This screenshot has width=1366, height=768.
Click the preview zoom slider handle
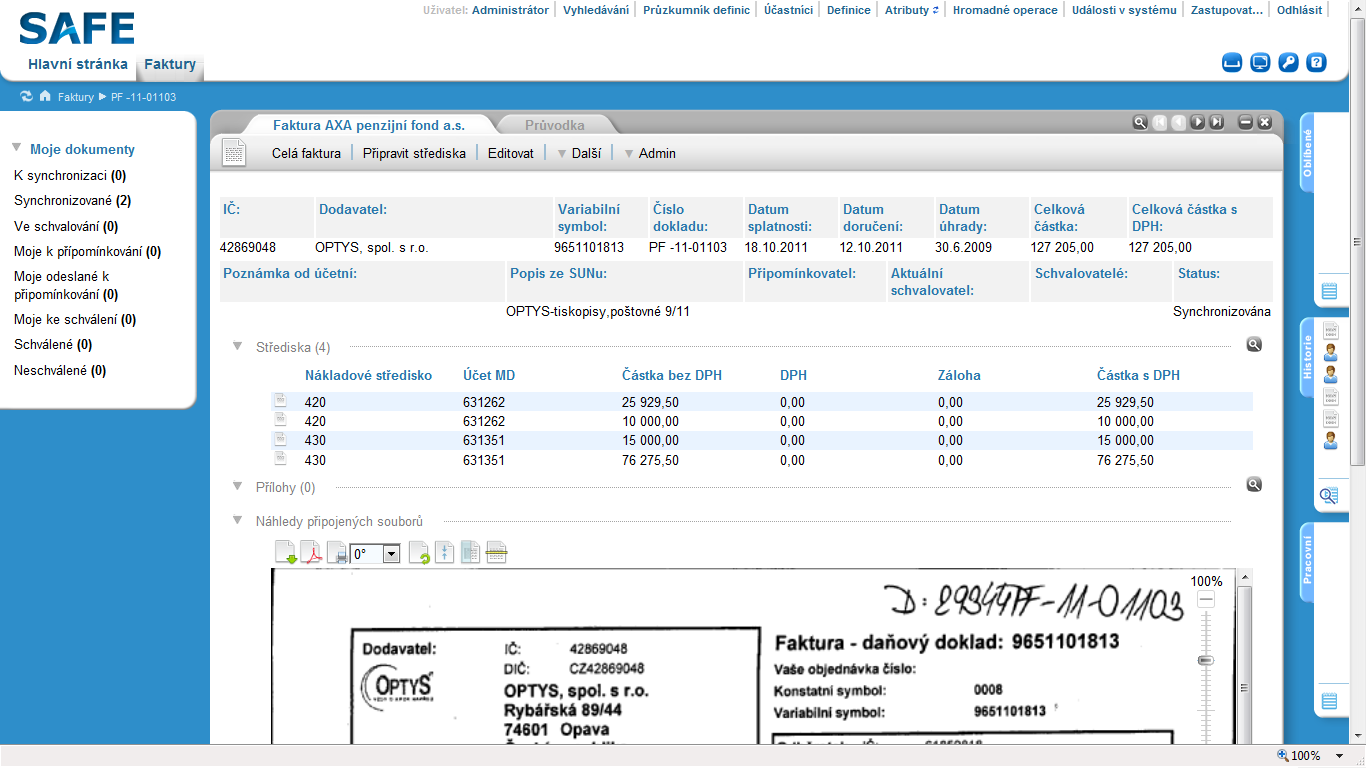(x=1206, y=660)
